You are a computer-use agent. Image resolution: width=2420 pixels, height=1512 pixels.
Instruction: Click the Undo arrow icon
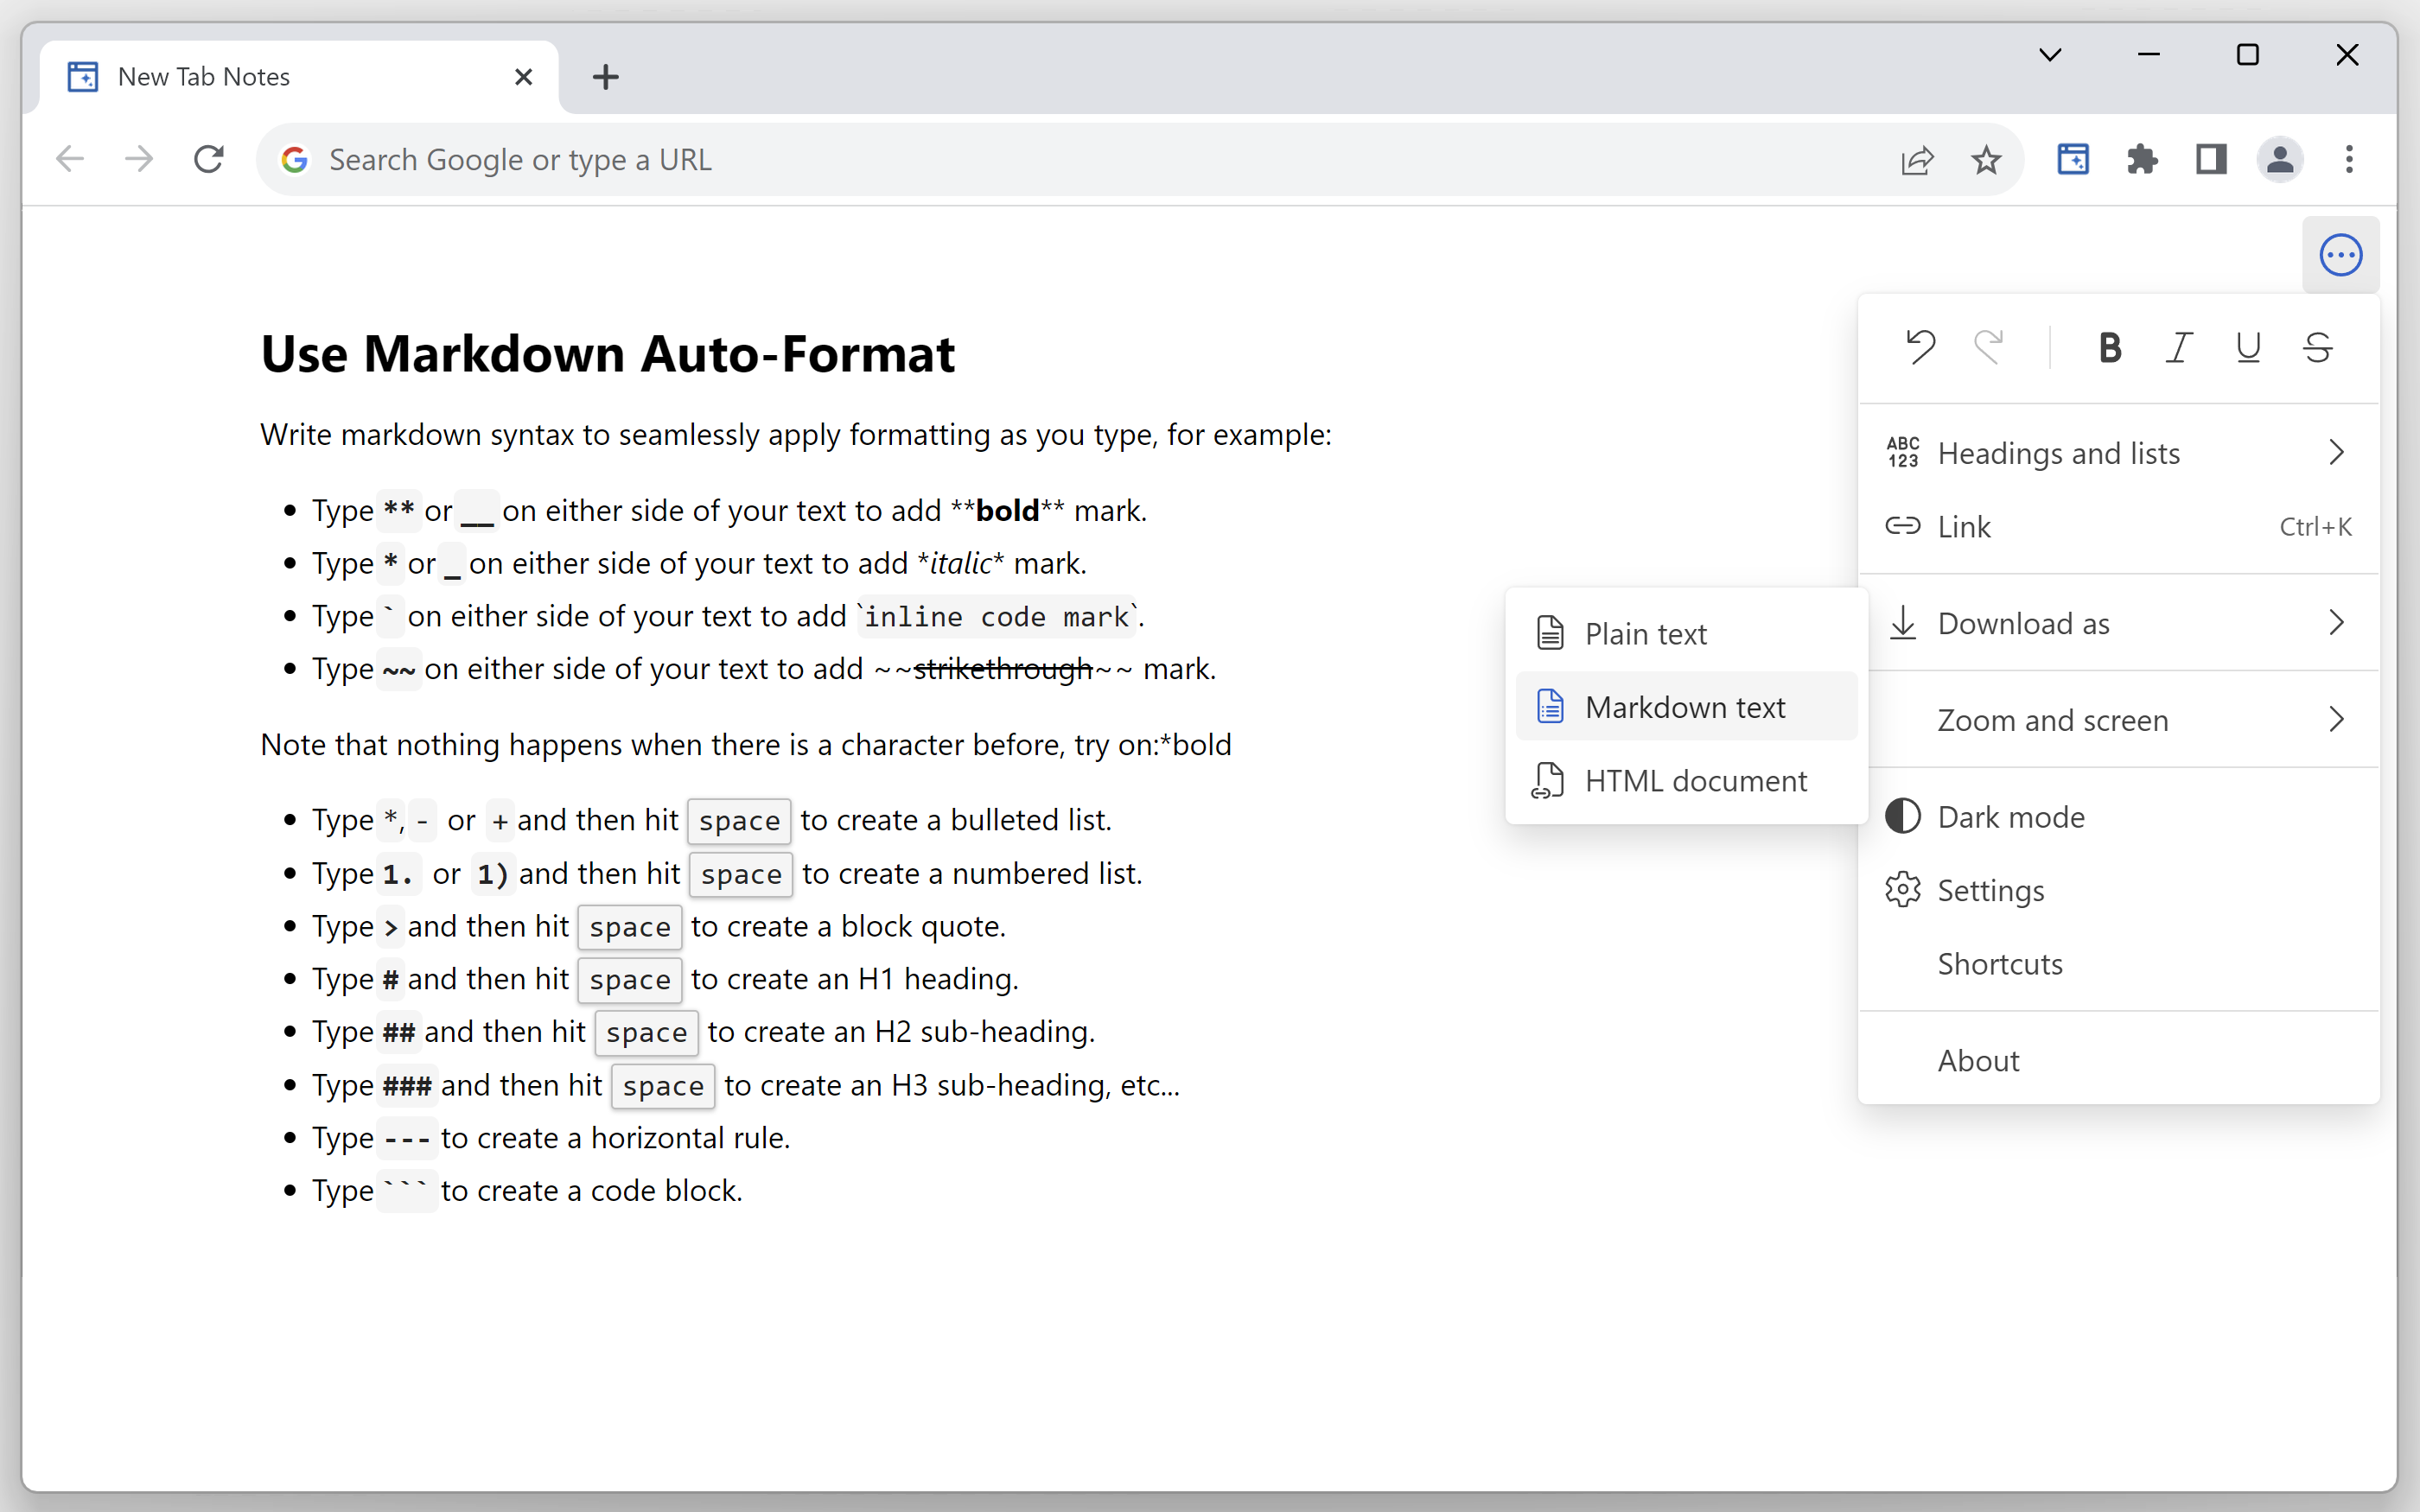click(x=1920, y=347)
